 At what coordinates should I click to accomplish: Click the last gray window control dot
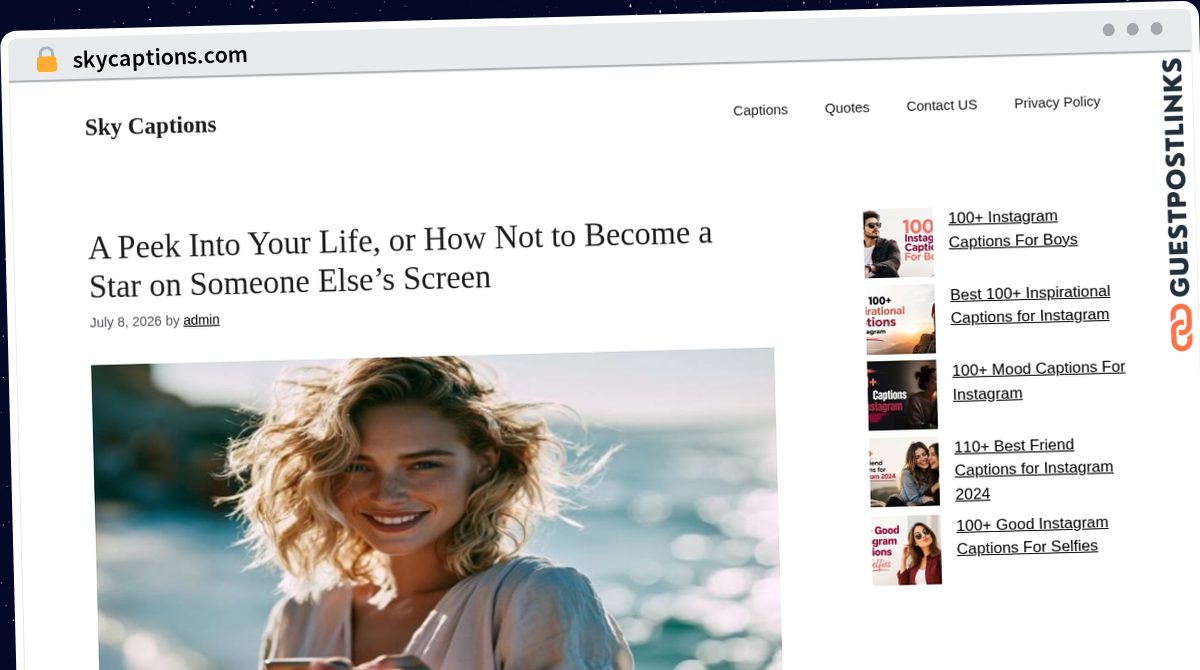[1156, 29]
